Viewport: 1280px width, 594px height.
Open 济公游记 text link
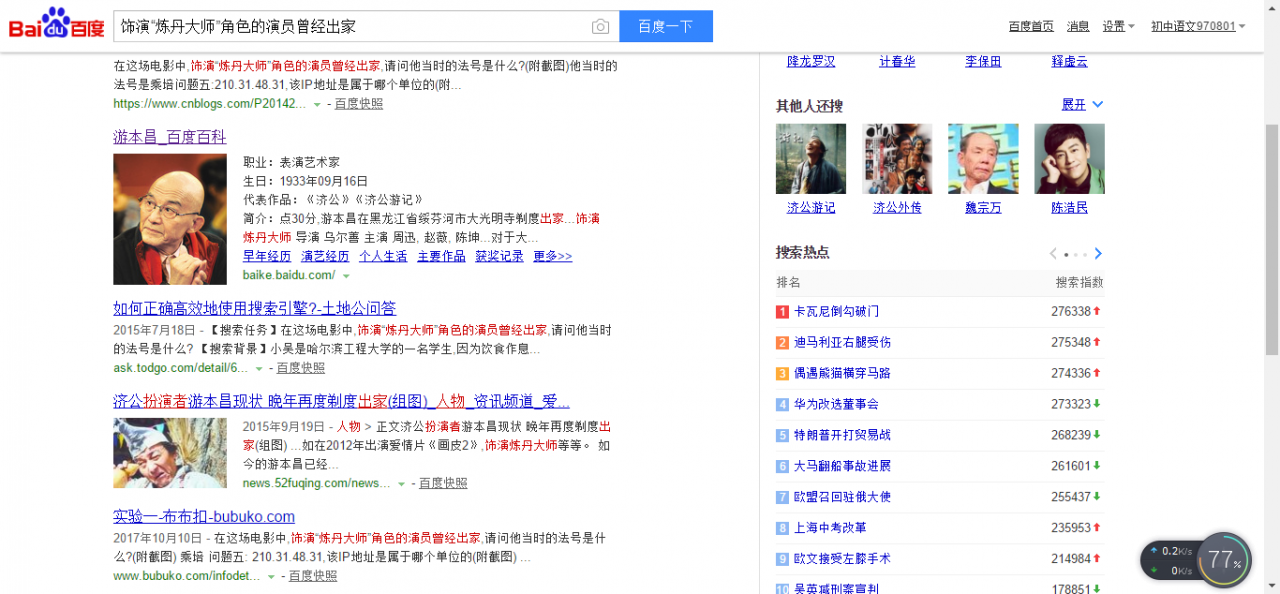[x=811, y=208]
